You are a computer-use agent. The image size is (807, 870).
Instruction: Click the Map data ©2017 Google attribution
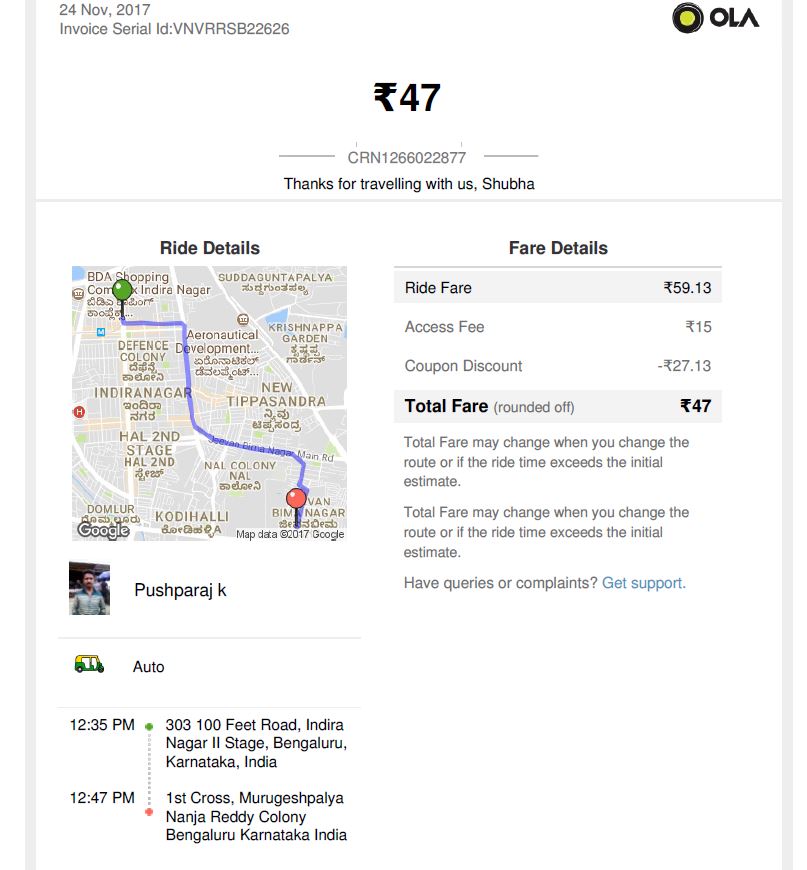point(290,534)
